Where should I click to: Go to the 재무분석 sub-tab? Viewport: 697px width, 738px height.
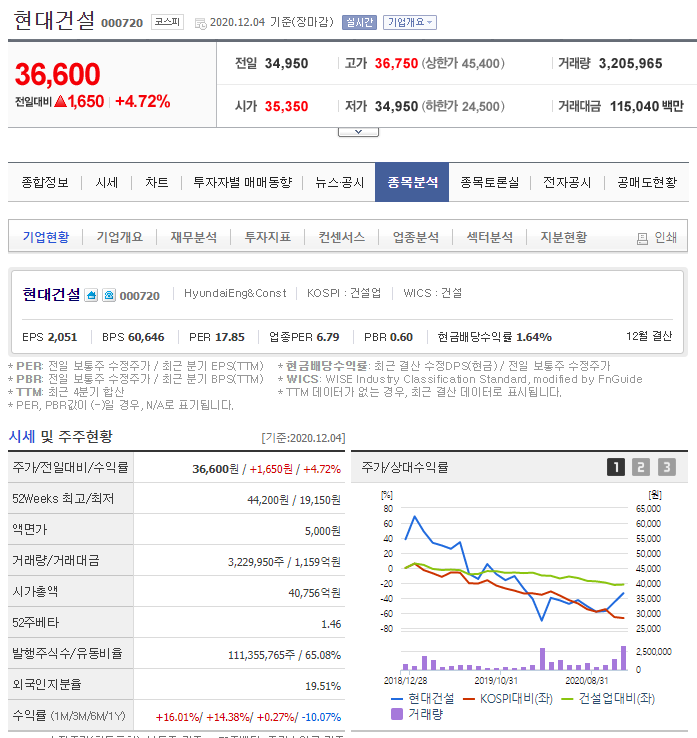[193, 237]
